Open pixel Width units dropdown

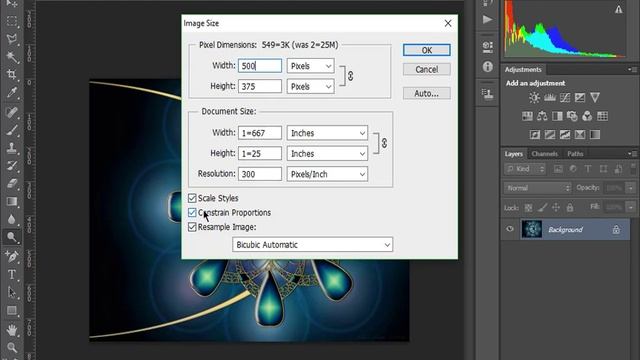coord(311,66)
